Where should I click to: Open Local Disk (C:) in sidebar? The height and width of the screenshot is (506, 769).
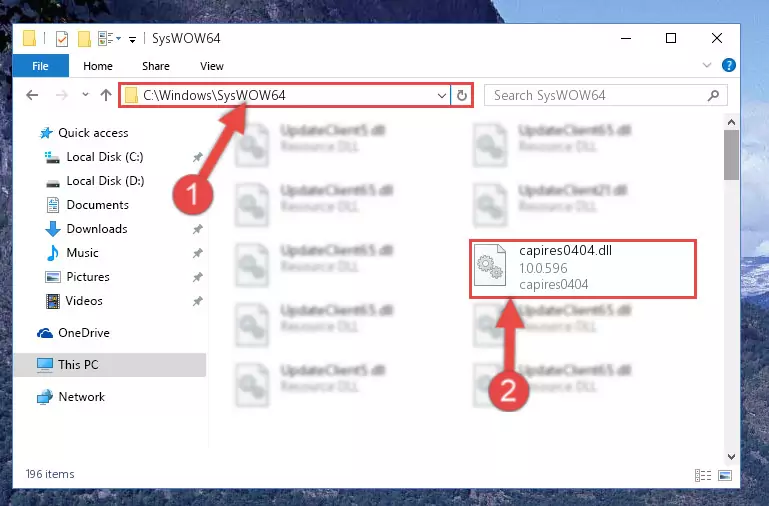pyautogui.click(x=105, y=157)
